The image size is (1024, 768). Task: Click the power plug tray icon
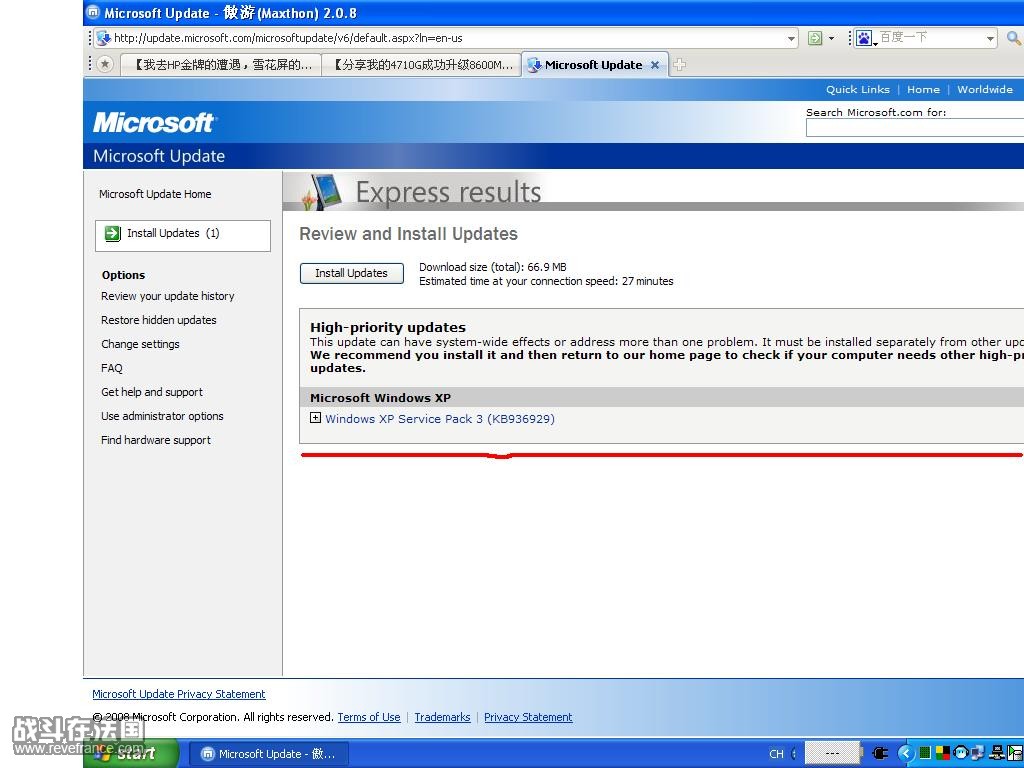pos(880,754)
